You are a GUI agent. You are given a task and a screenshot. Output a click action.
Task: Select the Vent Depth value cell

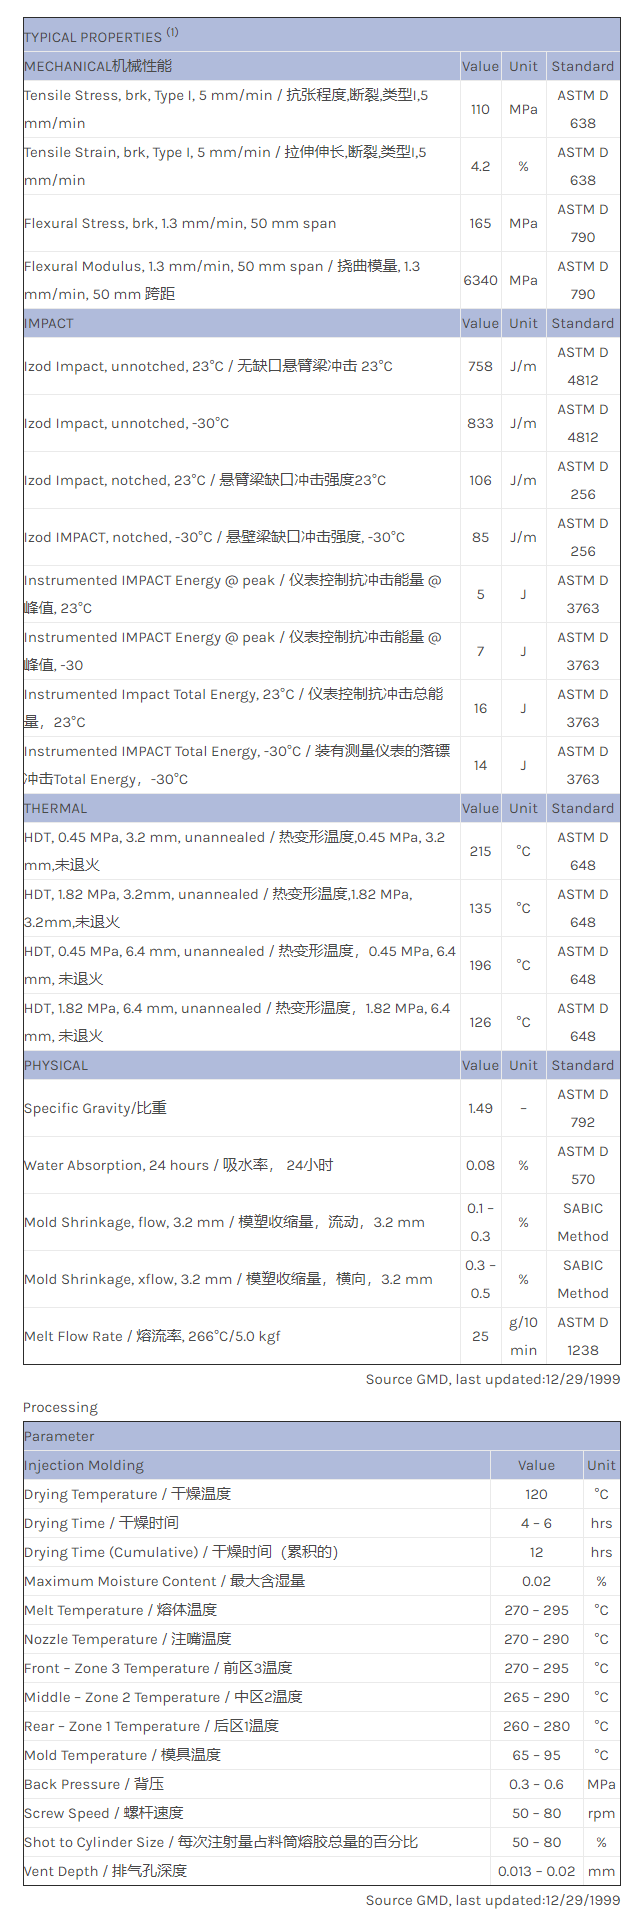pyautogui.click(x=536, y=1871)
